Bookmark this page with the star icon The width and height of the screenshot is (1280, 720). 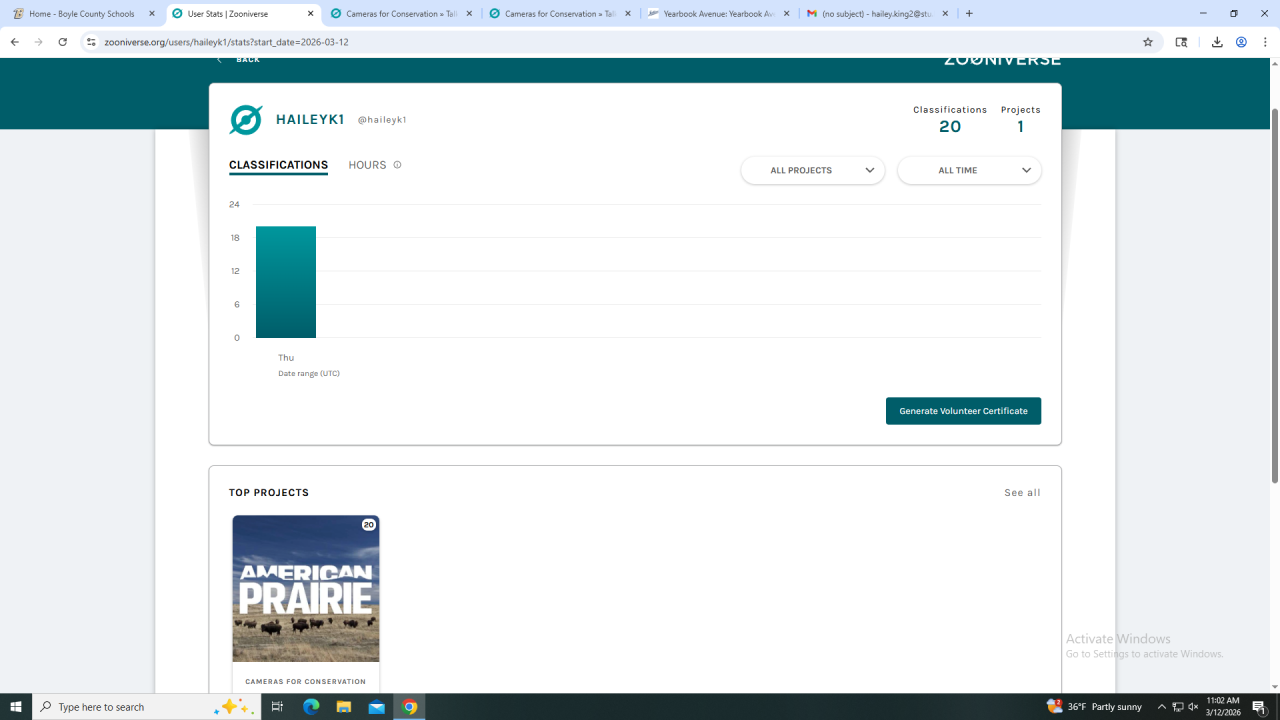(x=1148, y=42)
